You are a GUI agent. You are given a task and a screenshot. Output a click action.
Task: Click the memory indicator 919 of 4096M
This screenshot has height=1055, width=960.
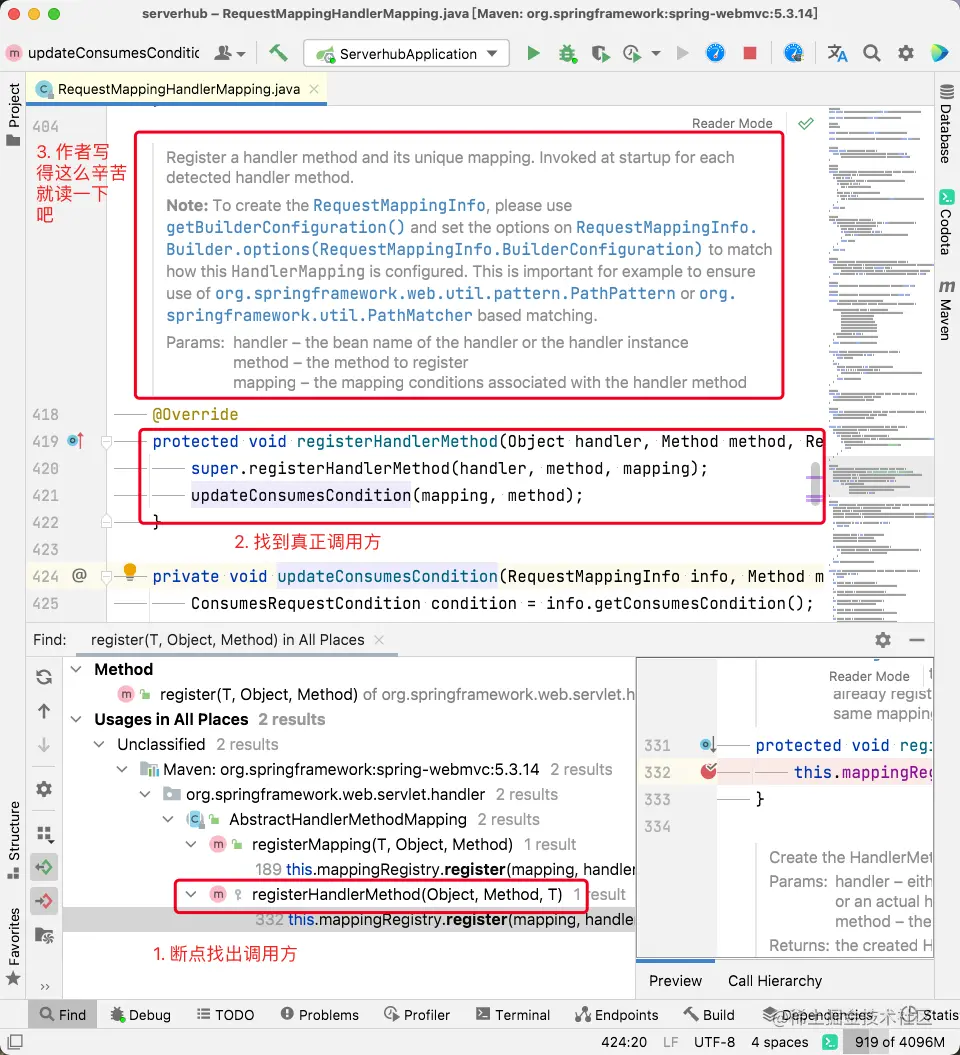tap(899, 1042)
